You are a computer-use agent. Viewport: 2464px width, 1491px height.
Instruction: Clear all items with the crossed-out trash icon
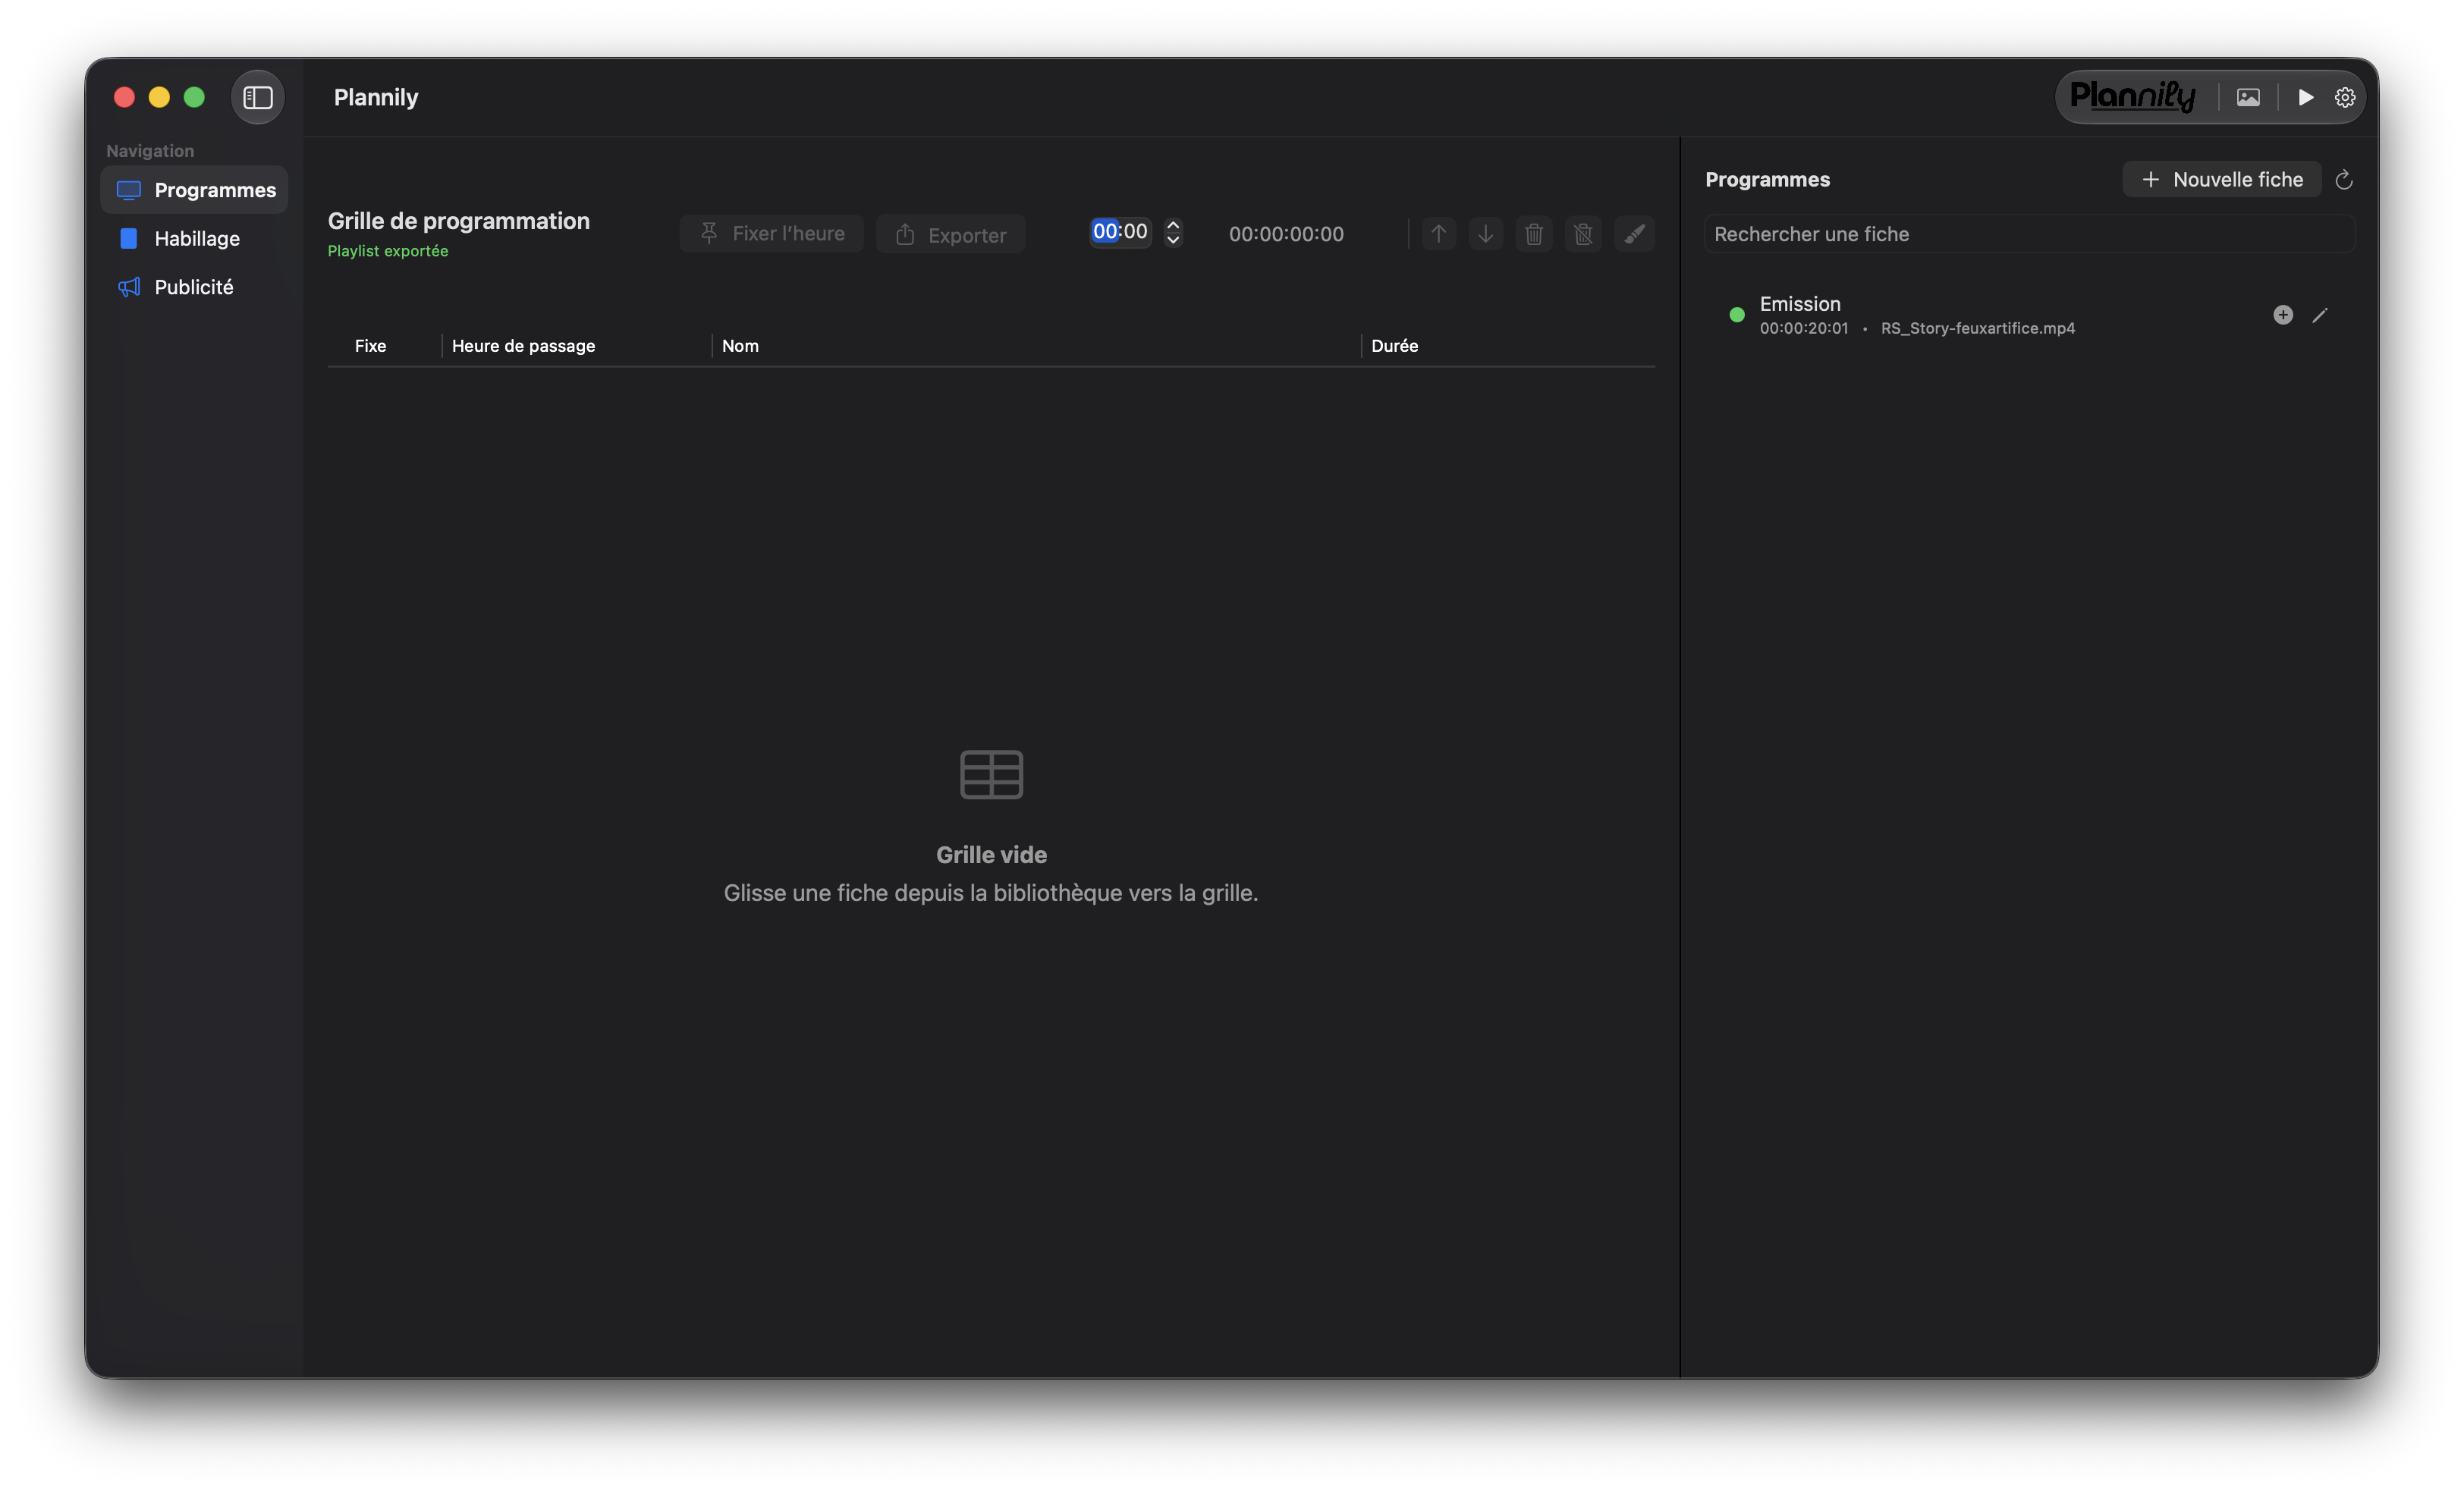point(1583,234)
